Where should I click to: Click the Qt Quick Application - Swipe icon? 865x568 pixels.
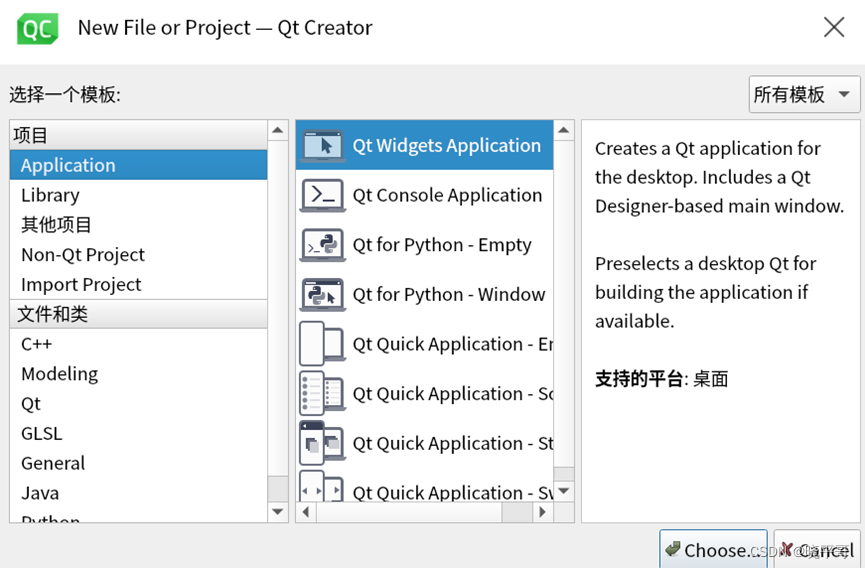(323, 486)
